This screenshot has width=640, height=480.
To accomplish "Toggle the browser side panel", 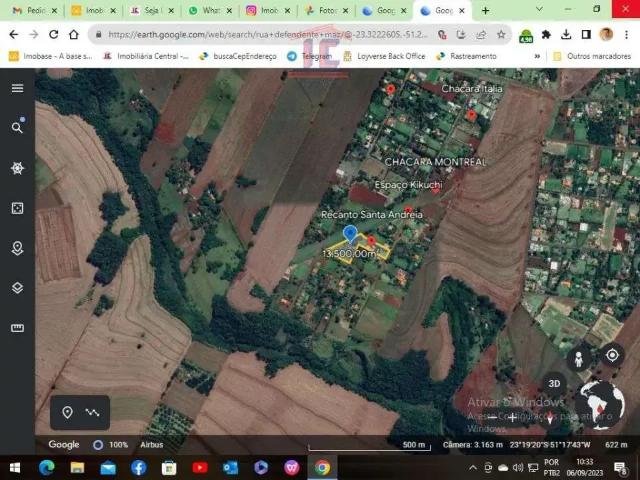I will click(586, 35).
